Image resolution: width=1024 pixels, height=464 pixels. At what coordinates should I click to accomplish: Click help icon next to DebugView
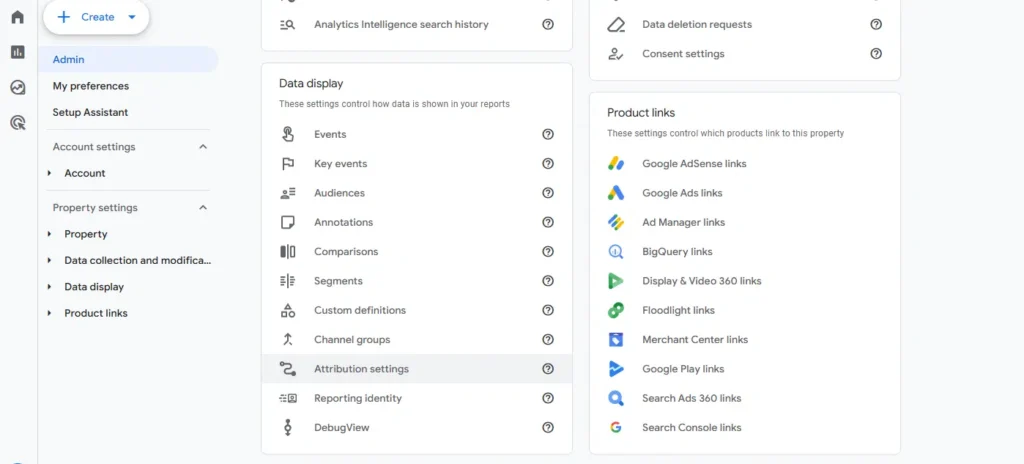point(548,428)
